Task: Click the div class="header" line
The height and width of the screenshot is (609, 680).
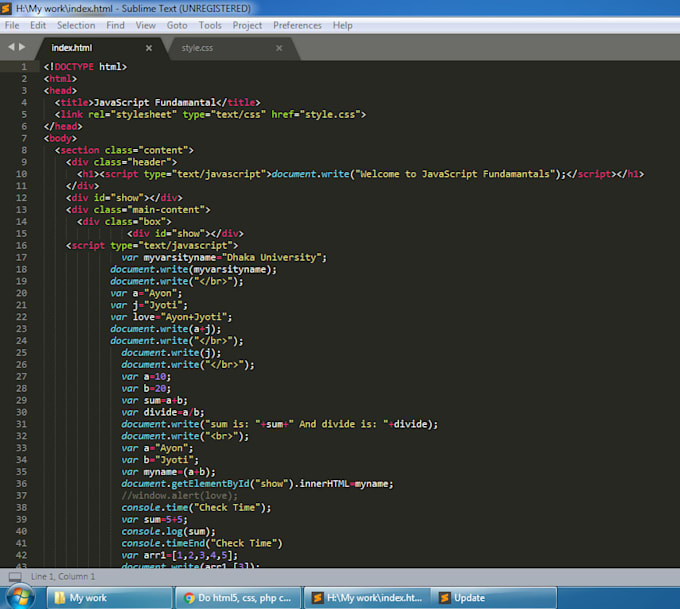Action: pyautogui.click(x=121, y=162)
